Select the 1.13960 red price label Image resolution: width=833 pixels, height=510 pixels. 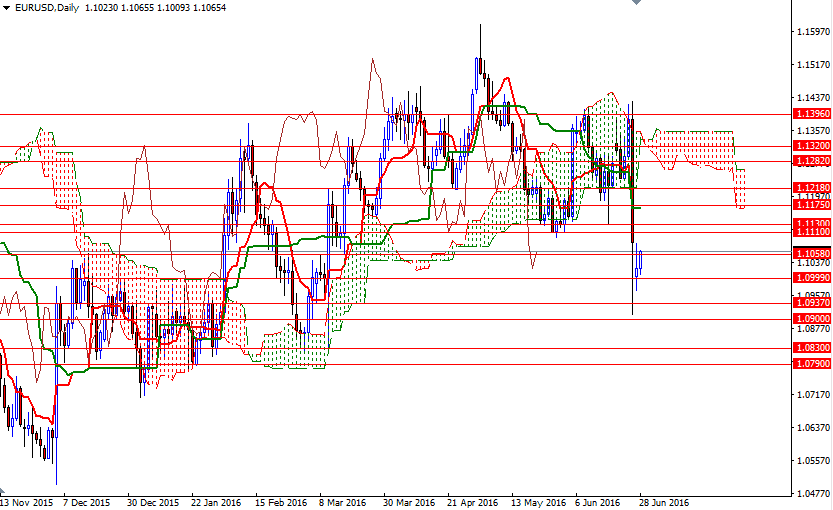pyautogui.click(x=811, y=114)
